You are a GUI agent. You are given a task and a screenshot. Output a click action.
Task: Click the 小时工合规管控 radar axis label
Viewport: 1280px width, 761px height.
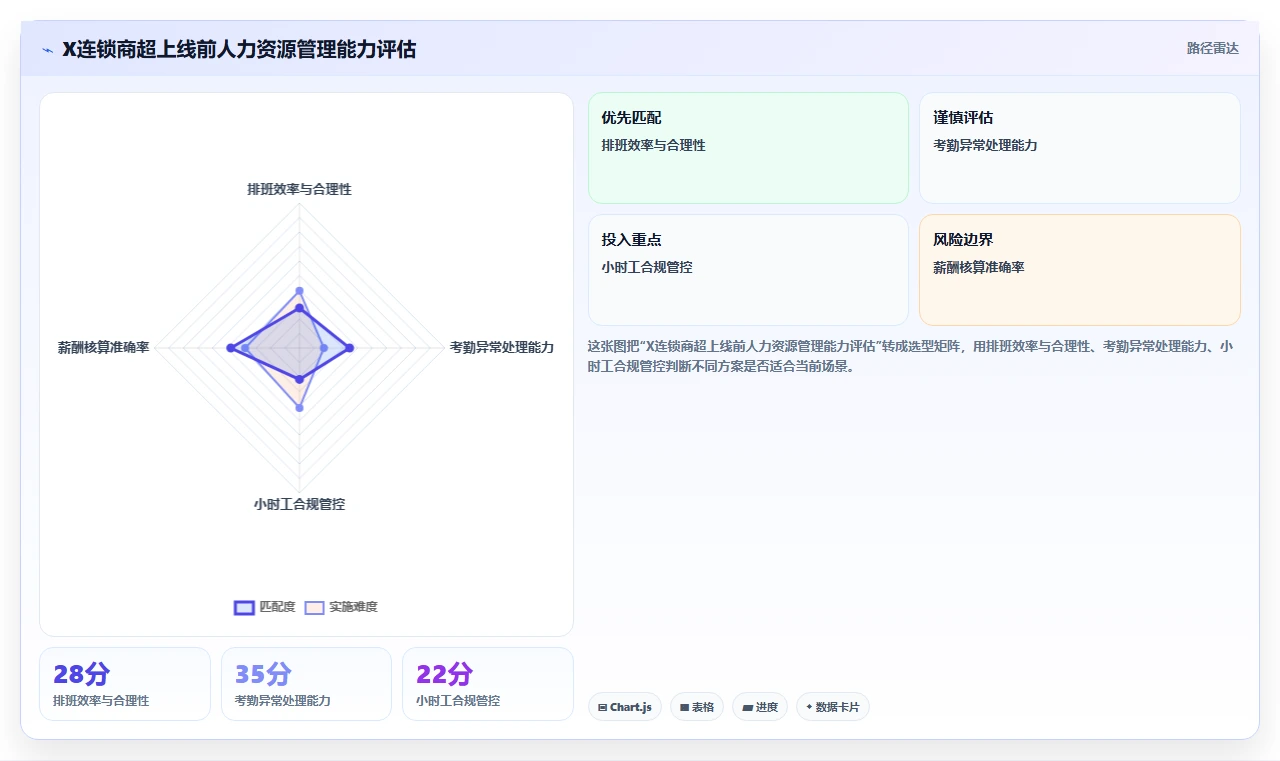point(299,504)
